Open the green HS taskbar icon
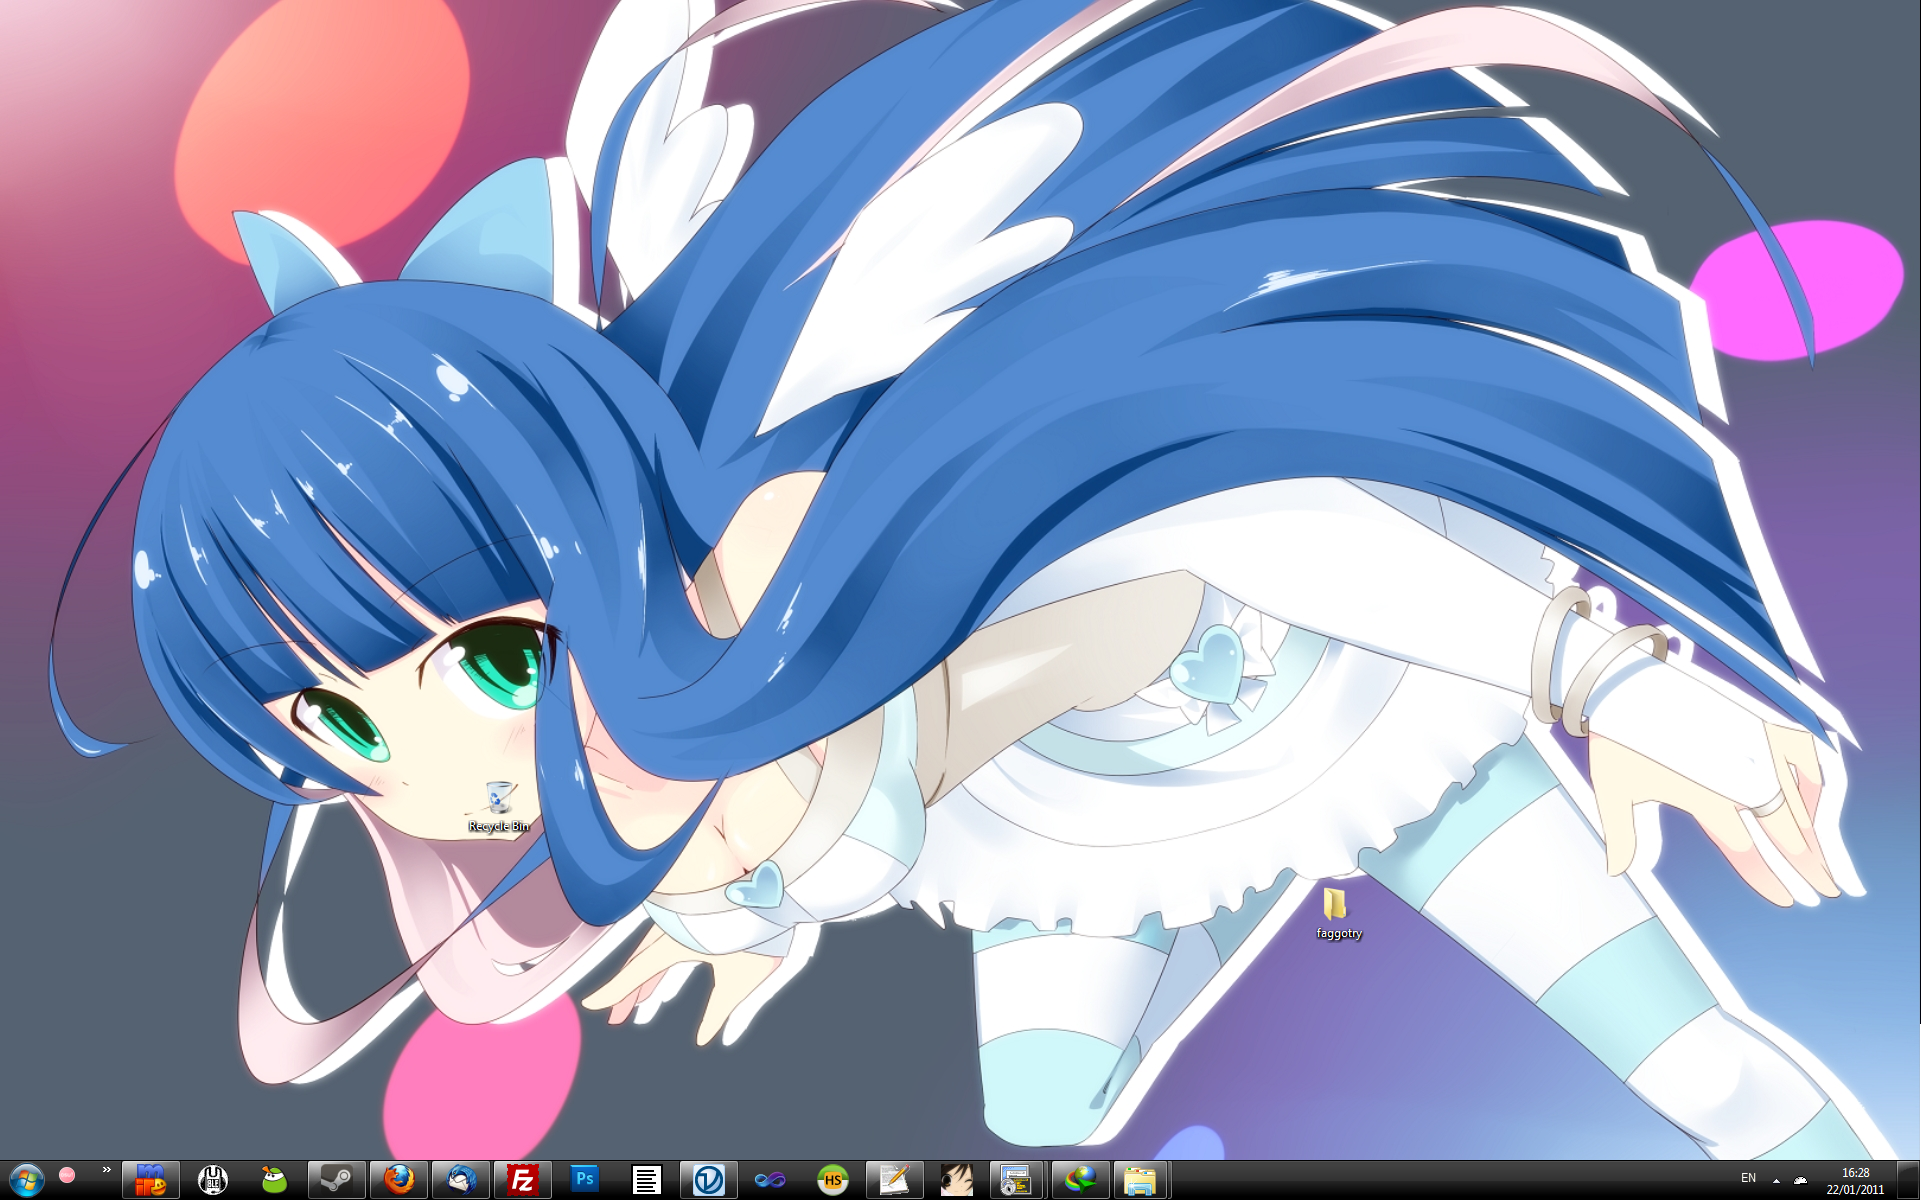This screenshot has width=1921, height=1200. [832, 1180]
